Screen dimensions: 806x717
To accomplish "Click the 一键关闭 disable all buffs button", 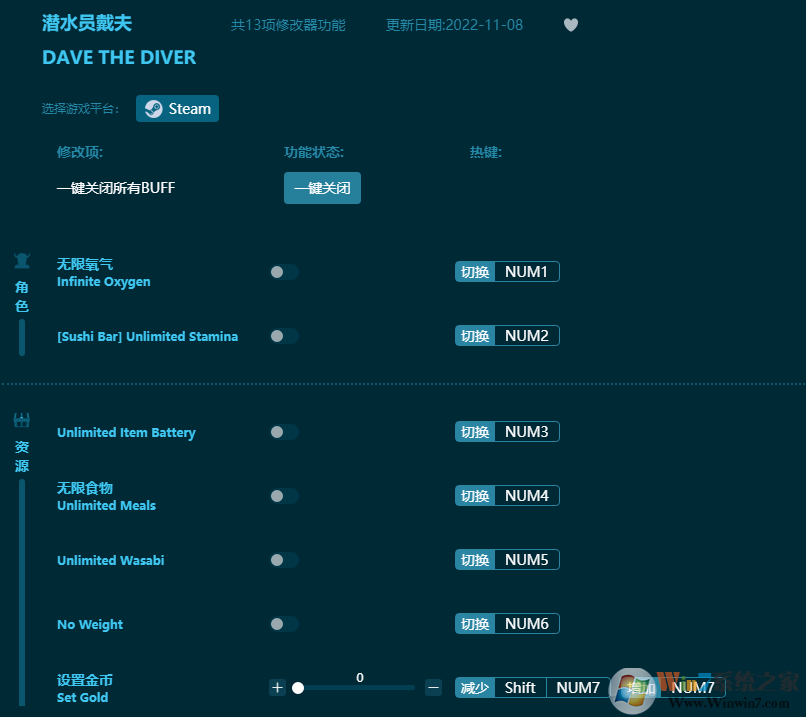I will (x=322, y=187).
